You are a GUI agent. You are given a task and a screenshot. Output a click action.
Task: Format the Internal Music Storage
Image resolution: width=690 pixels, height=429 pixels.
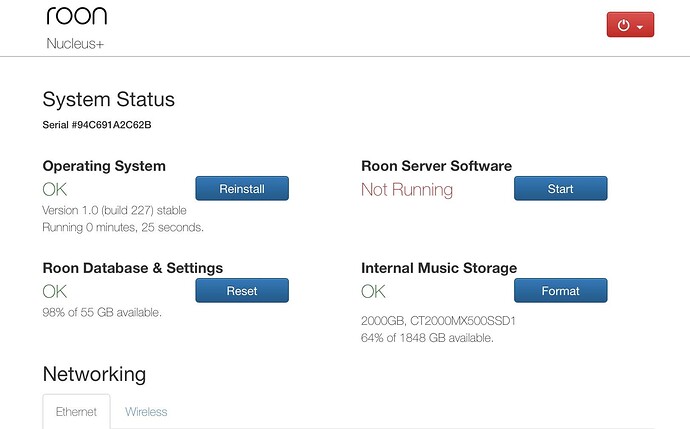pyautogui.click(x=561, y=290)
